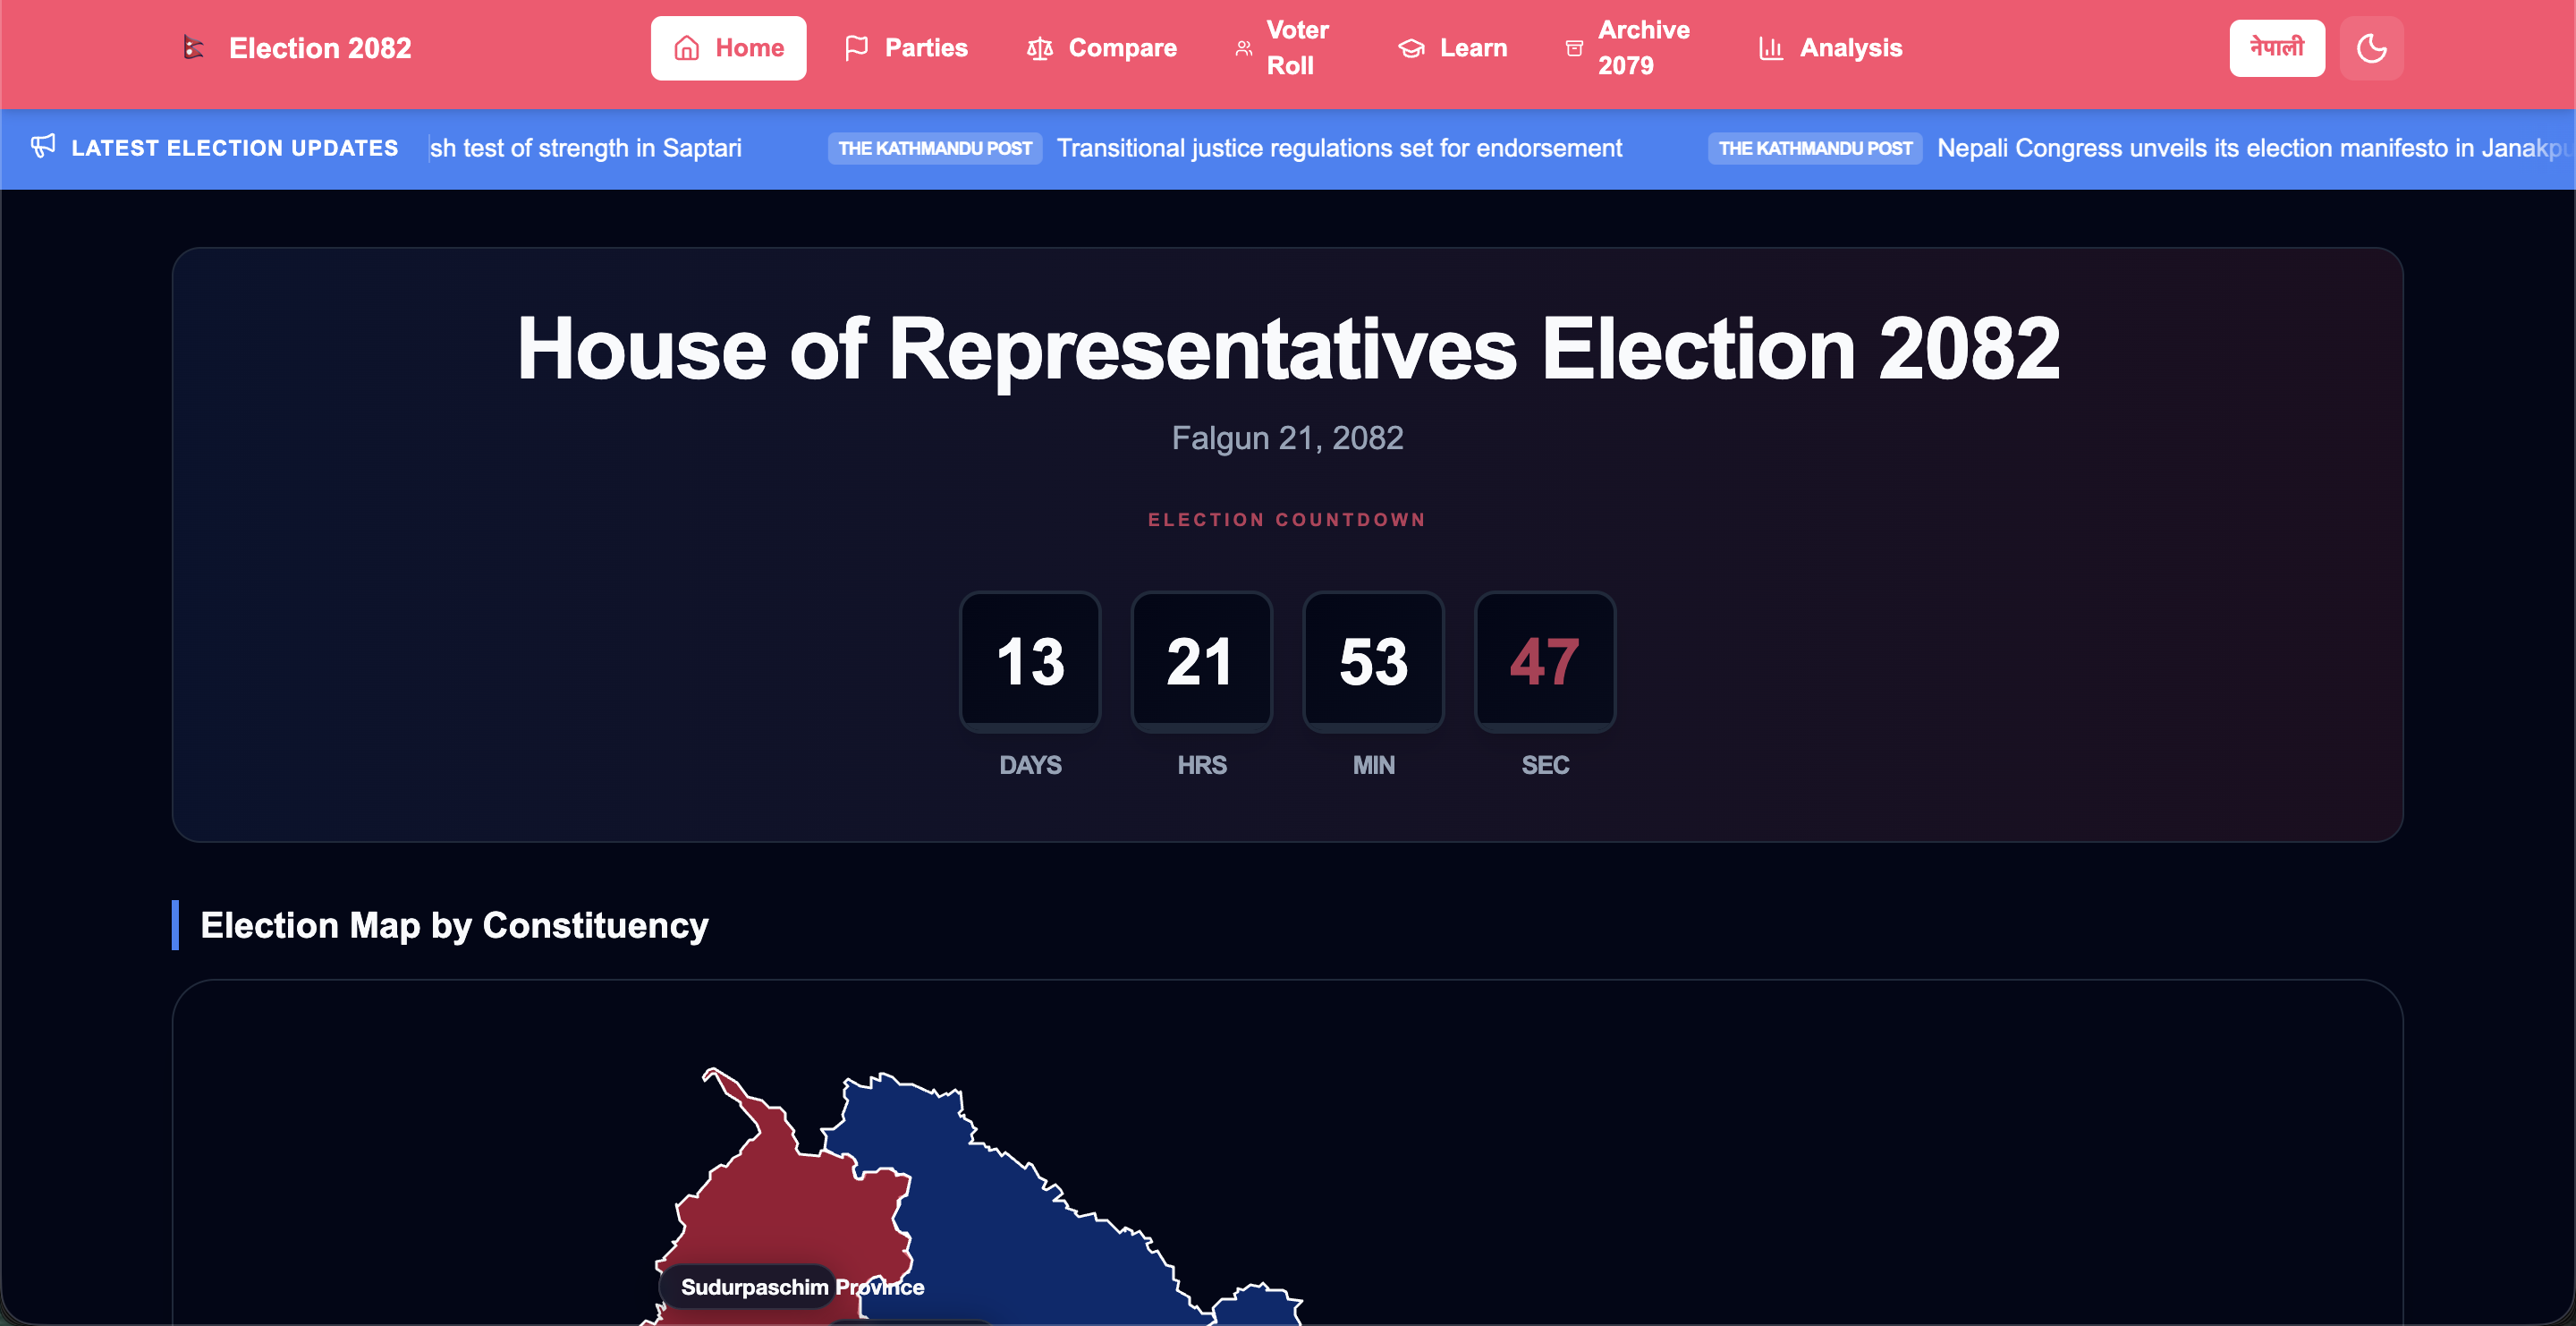Open the Compare section
Image resolution: width=2576 pixels, height=1326 pixels.
[1122, 48]
